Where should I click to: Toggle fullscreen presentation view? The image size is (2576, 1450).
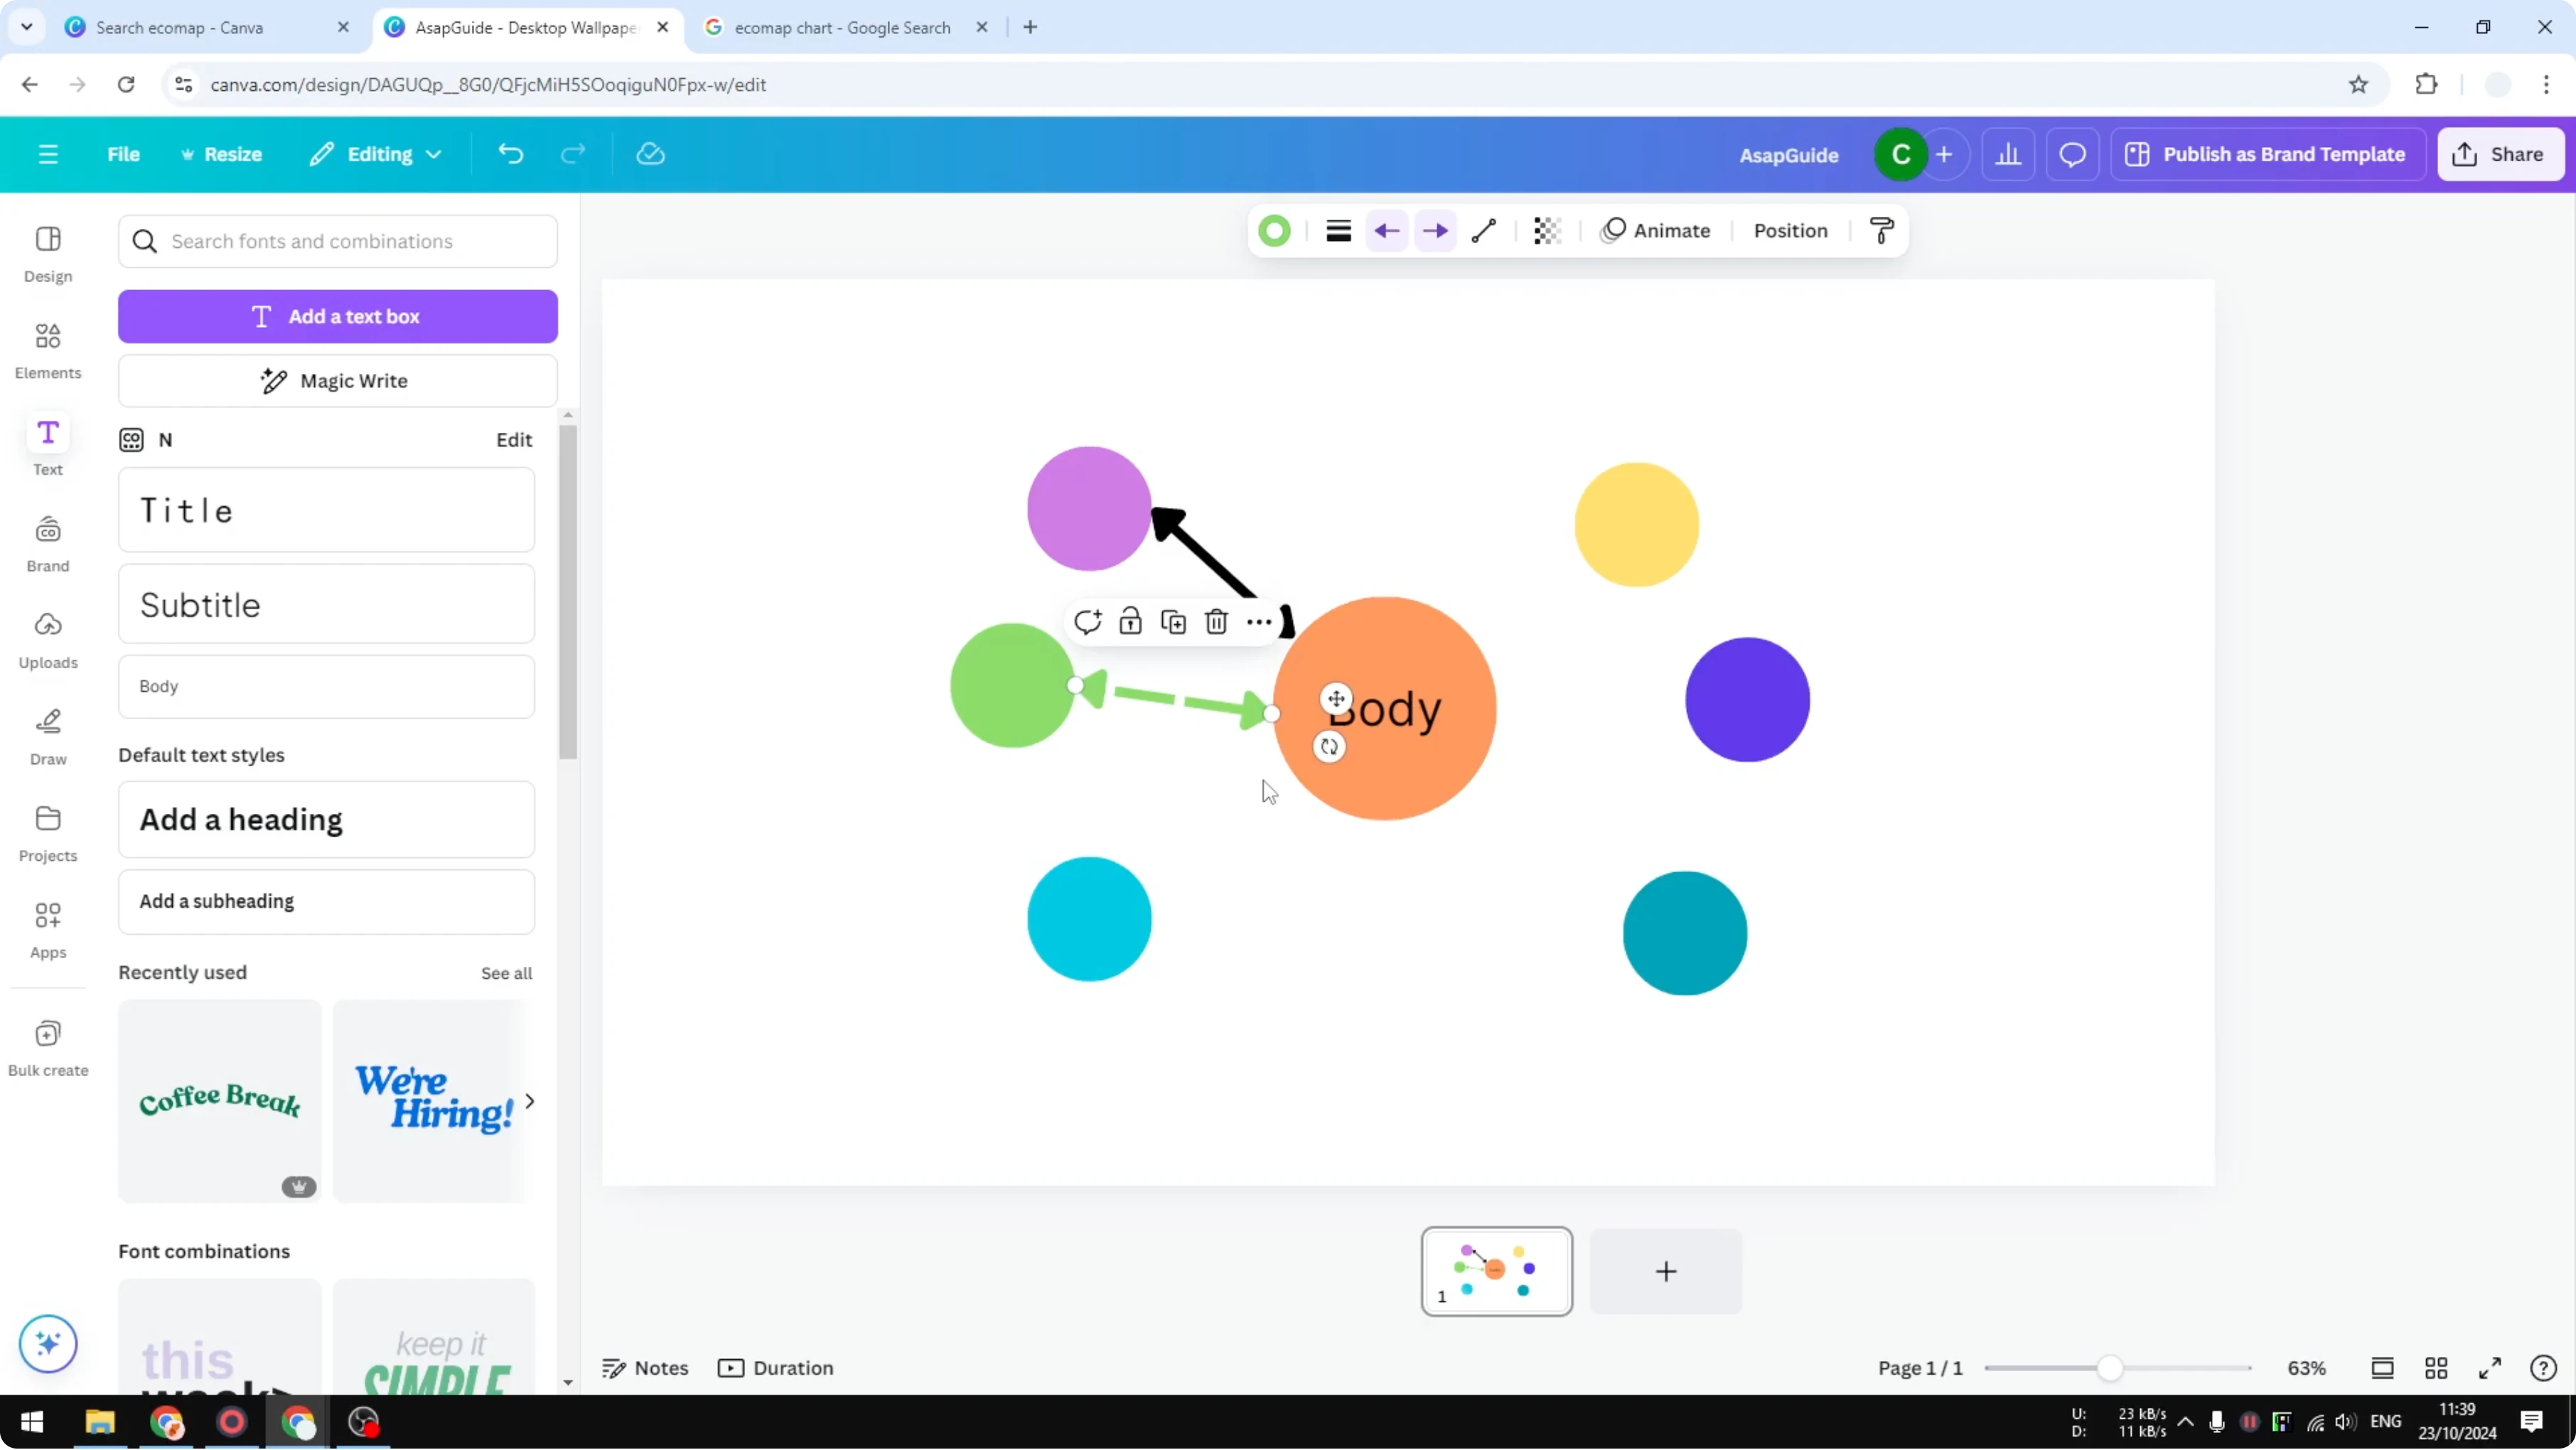(2491, 1368)
